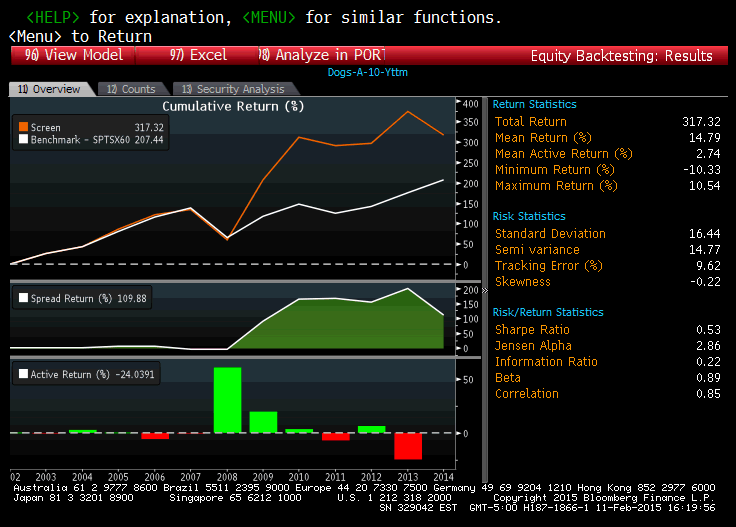
Task: Click the value 10.54
Action: pos(705,185)
